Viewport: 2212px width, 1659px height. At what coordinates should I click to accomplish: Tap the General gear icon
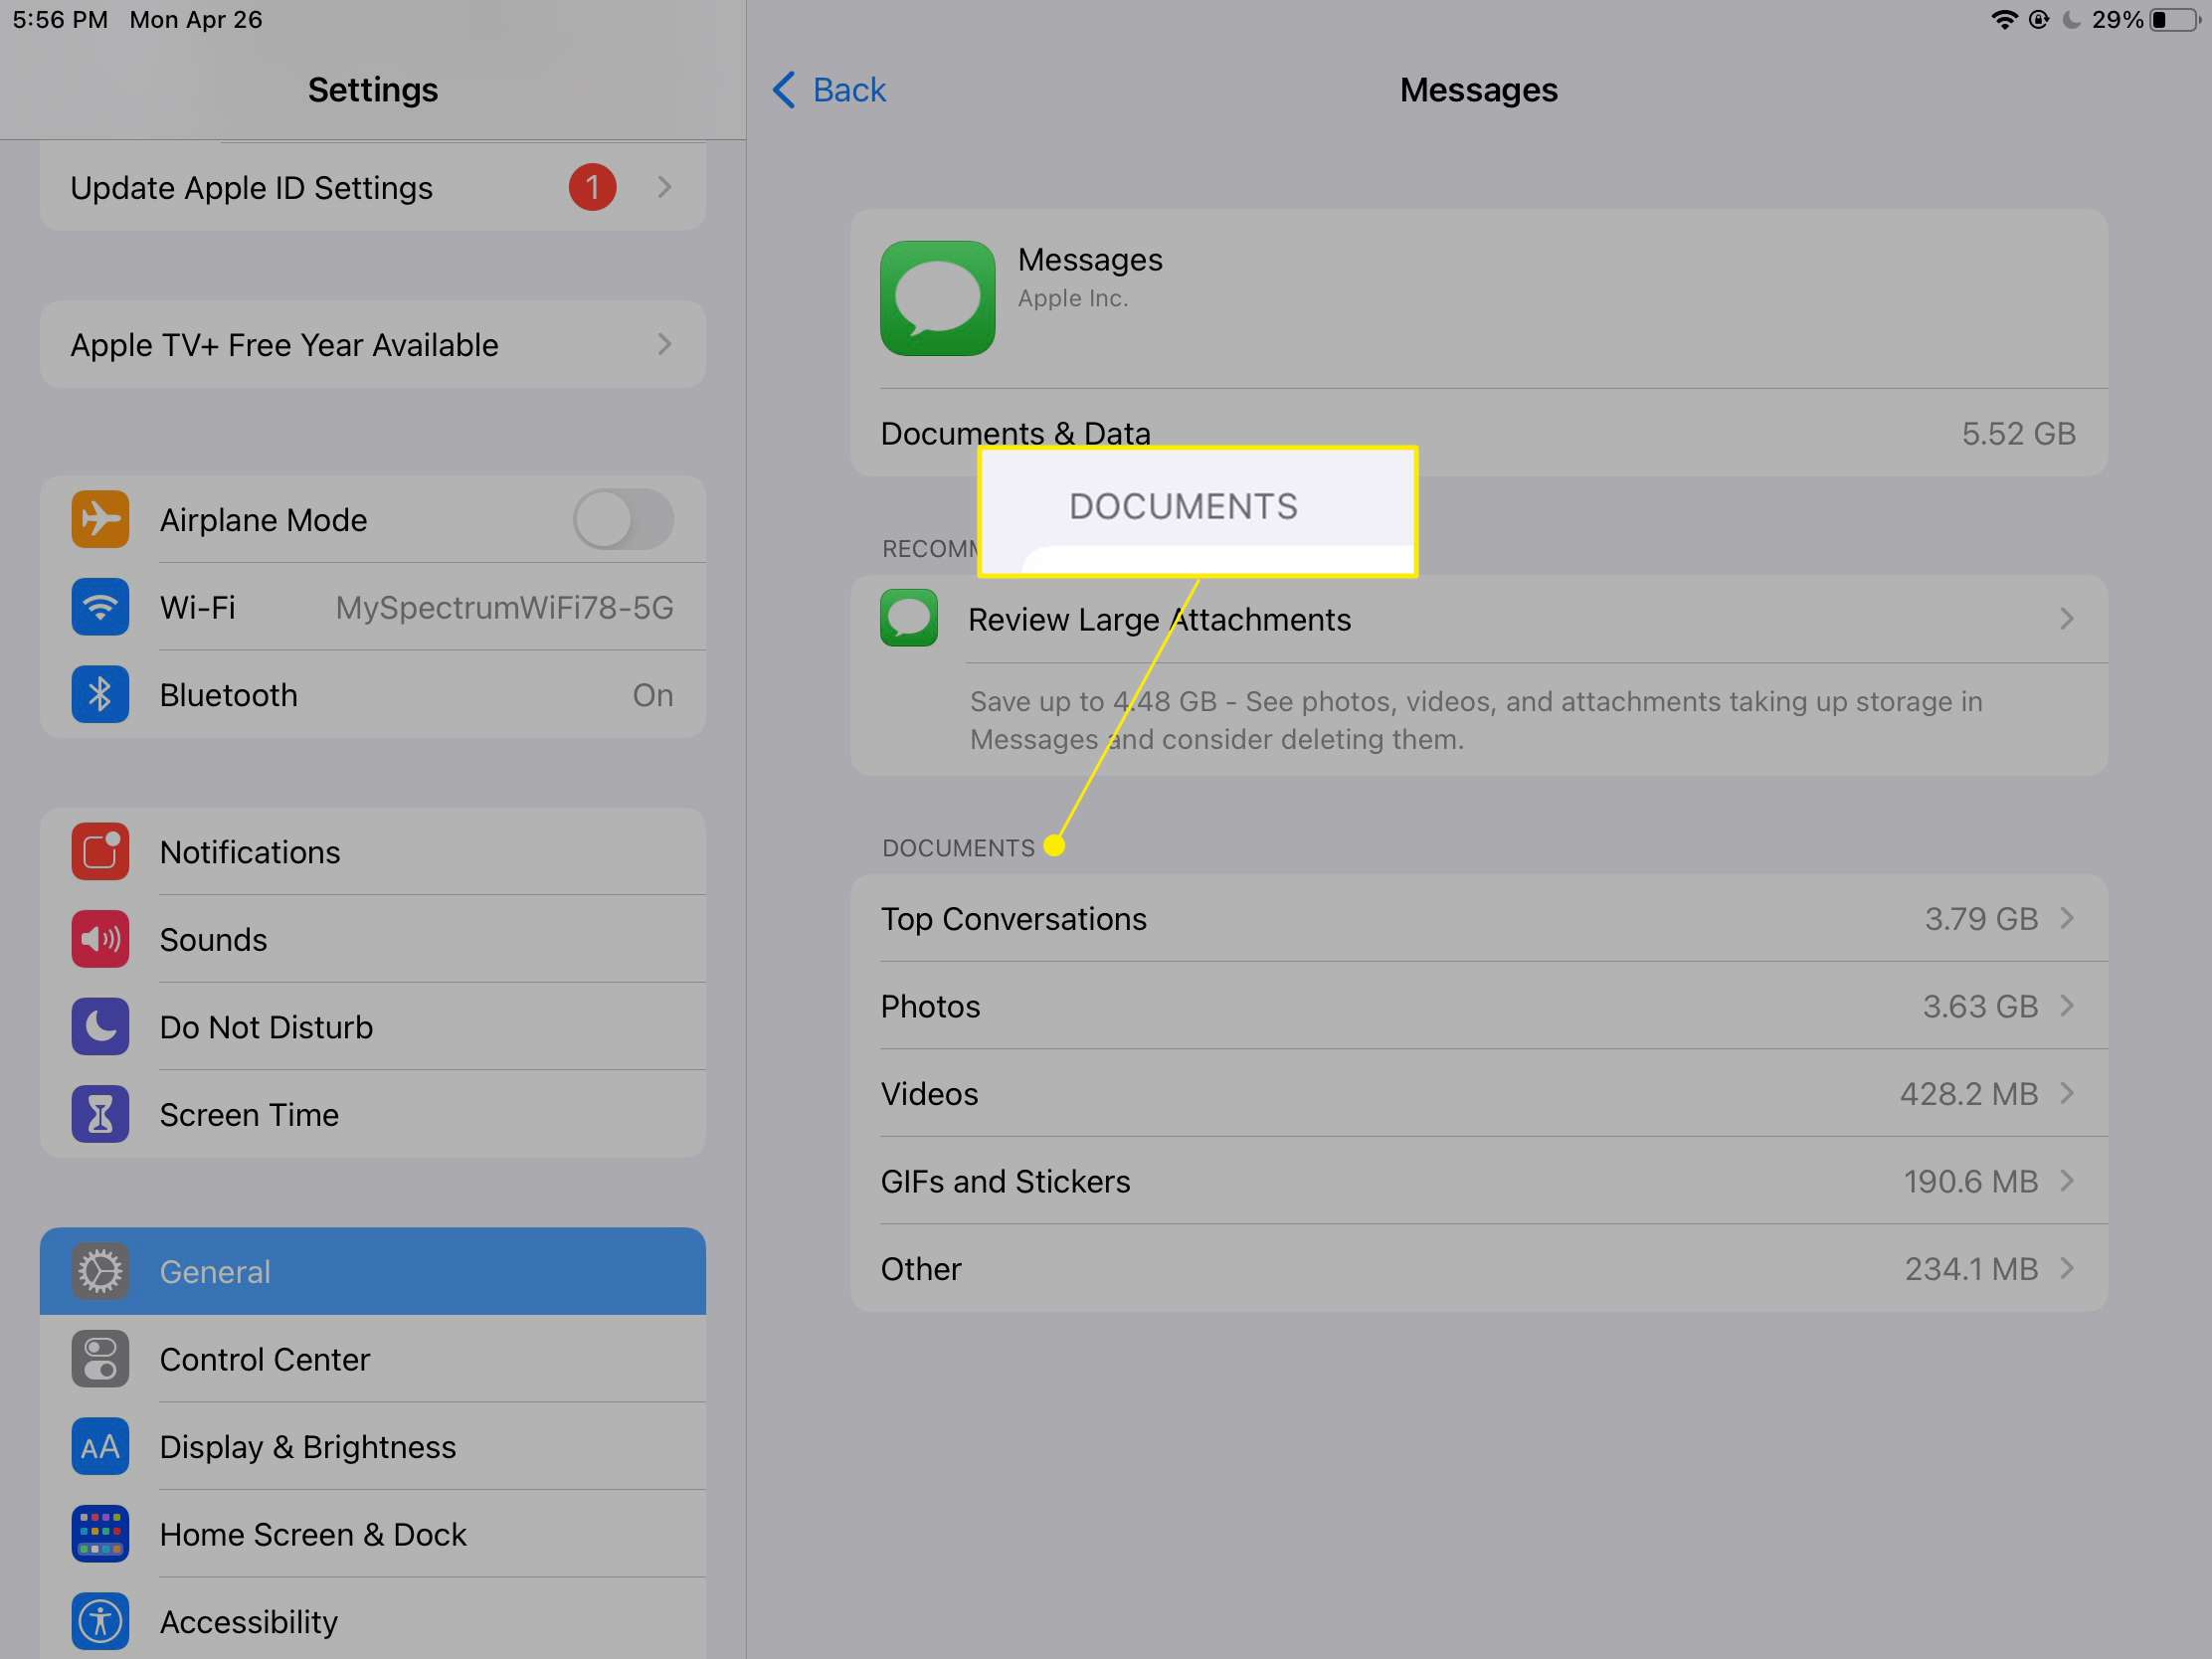point(100,1271)
